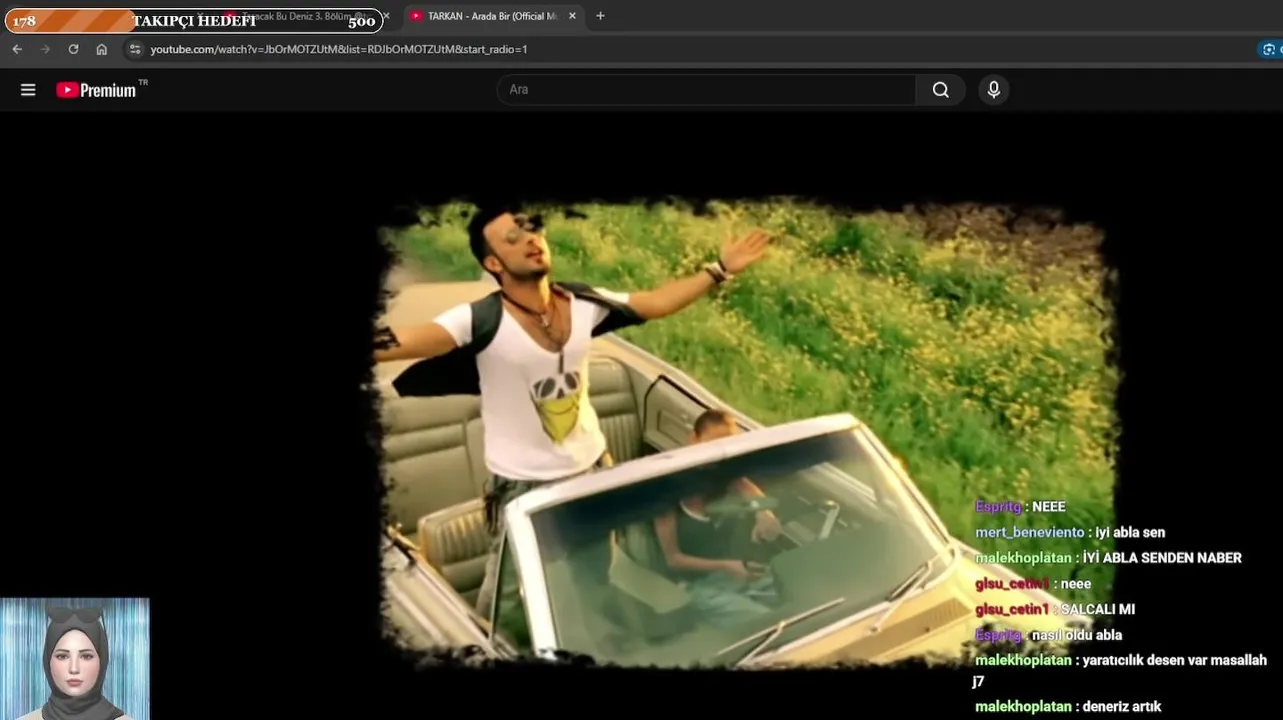Start voice search with microphone
The width and height of the screenshot is (1283, 720).
click(993, 89)
